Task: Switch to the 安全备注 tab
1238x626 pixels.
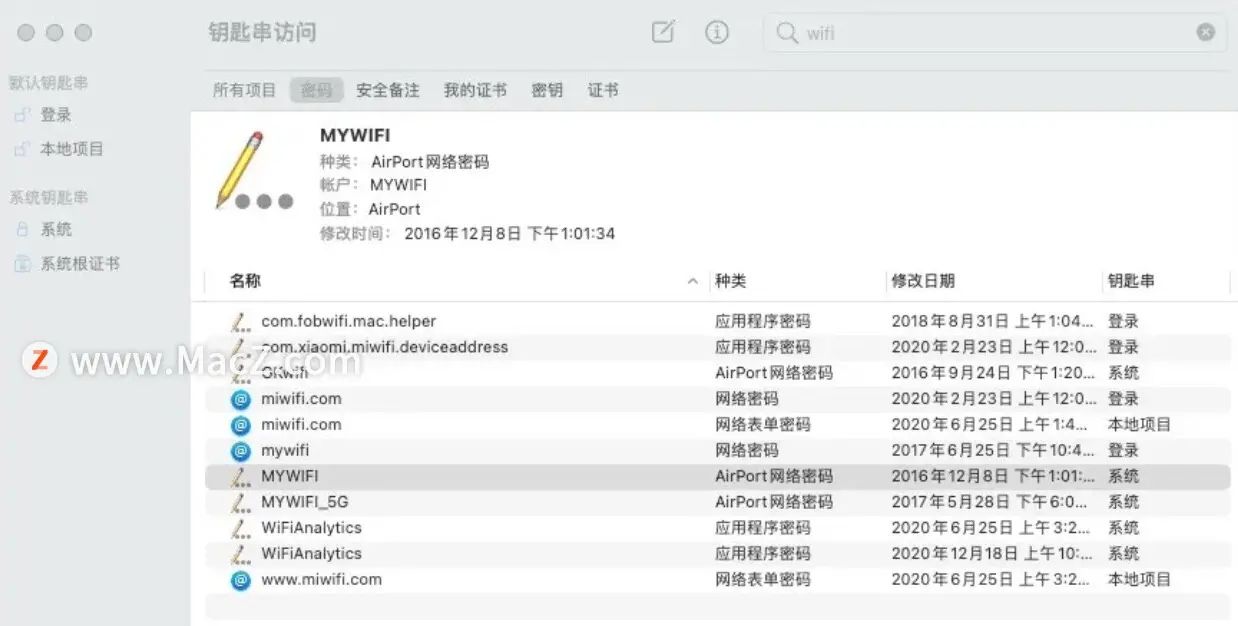Action: pos(388,89)
